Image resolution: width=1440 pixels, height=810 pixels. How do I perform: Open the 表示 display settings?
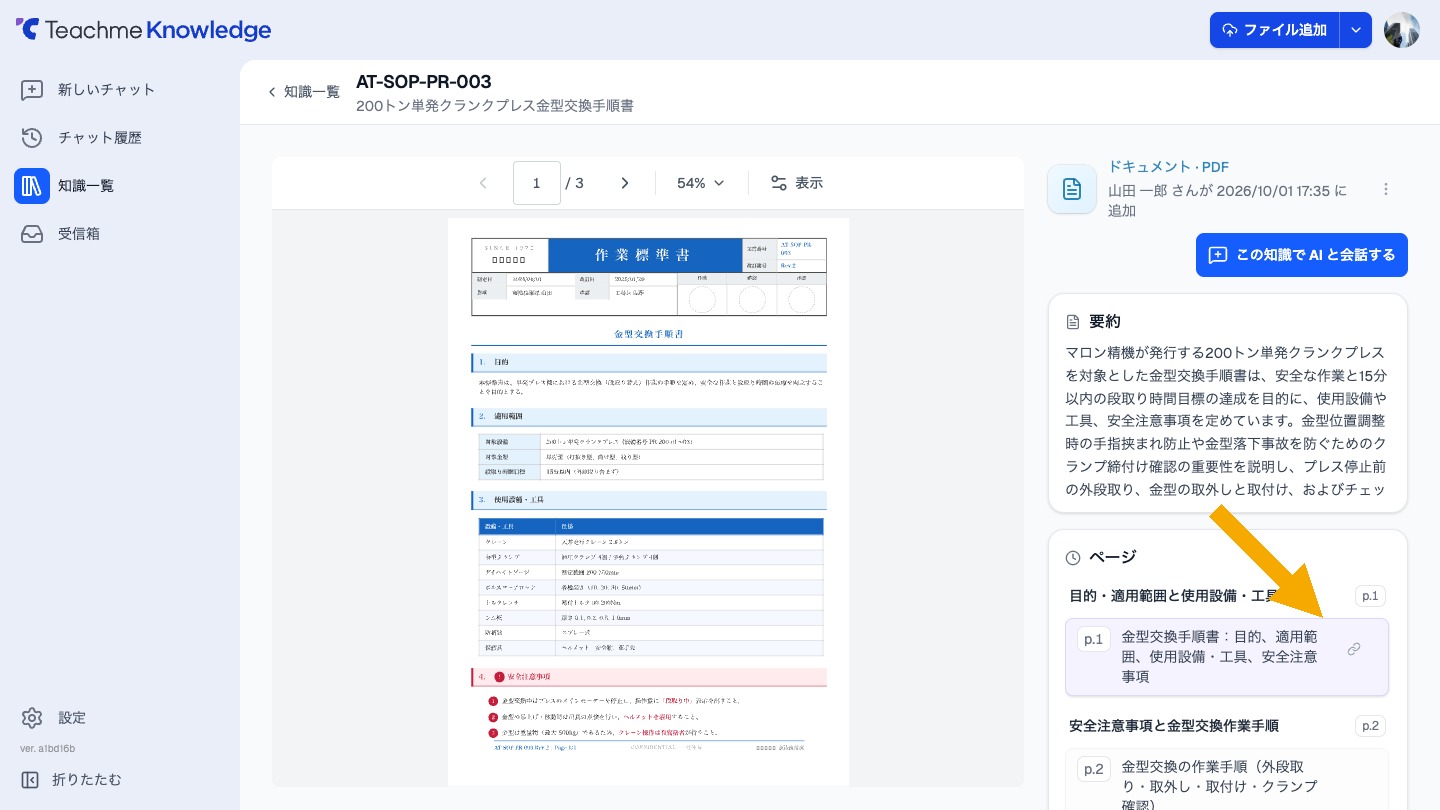797,183
